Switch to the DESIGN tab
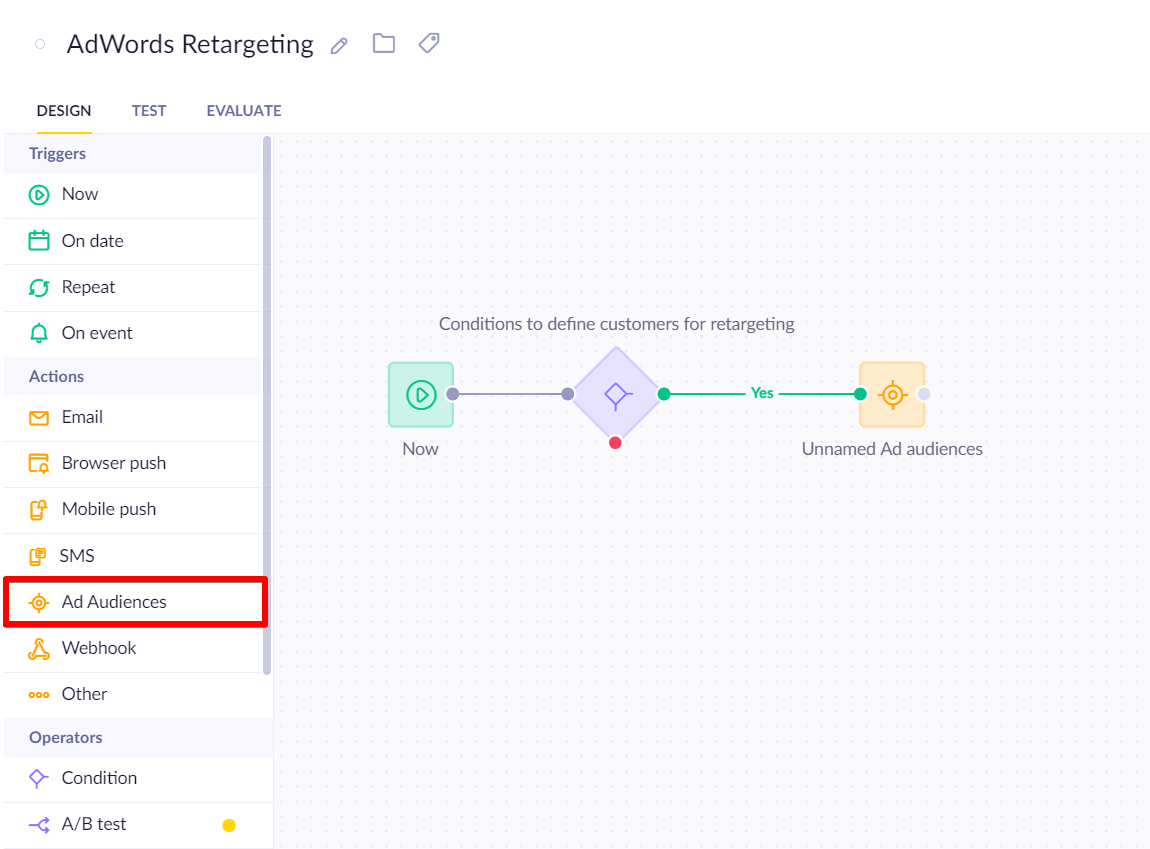The width and height of the screenshot is (1150, 849). [x=64, y=111]
